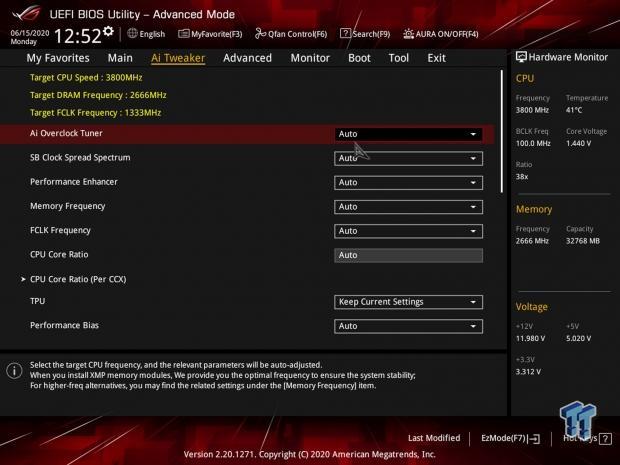Open MyFavorite(F3) shortcut
The image size is (620, 465).
click(210, 34)
